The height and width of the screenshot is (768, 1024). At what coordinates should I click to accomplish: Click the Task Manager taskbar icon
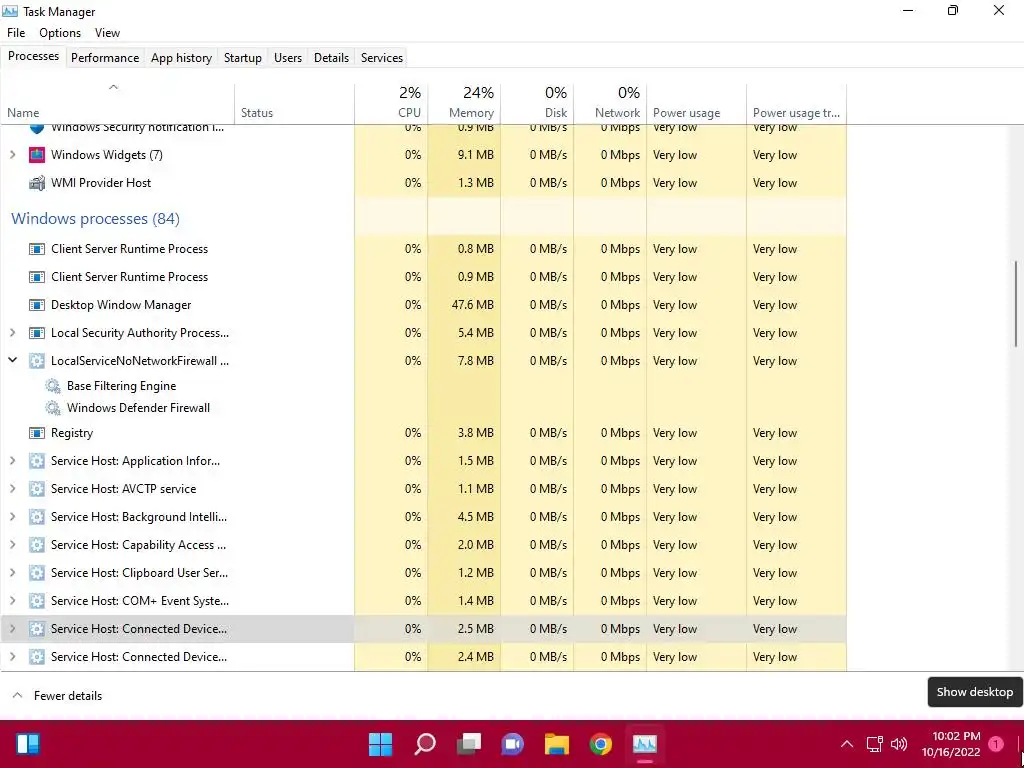pos(645,744)
